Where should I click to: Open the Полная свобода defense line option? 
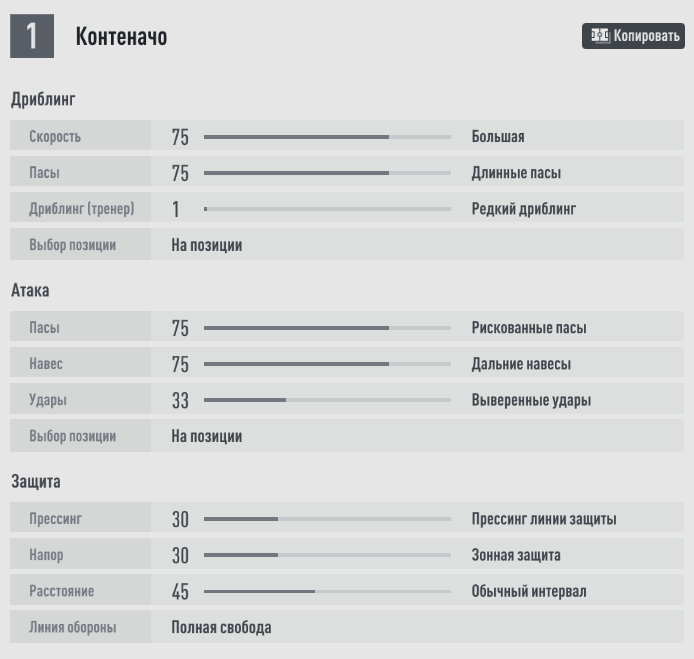coord(221,627)
